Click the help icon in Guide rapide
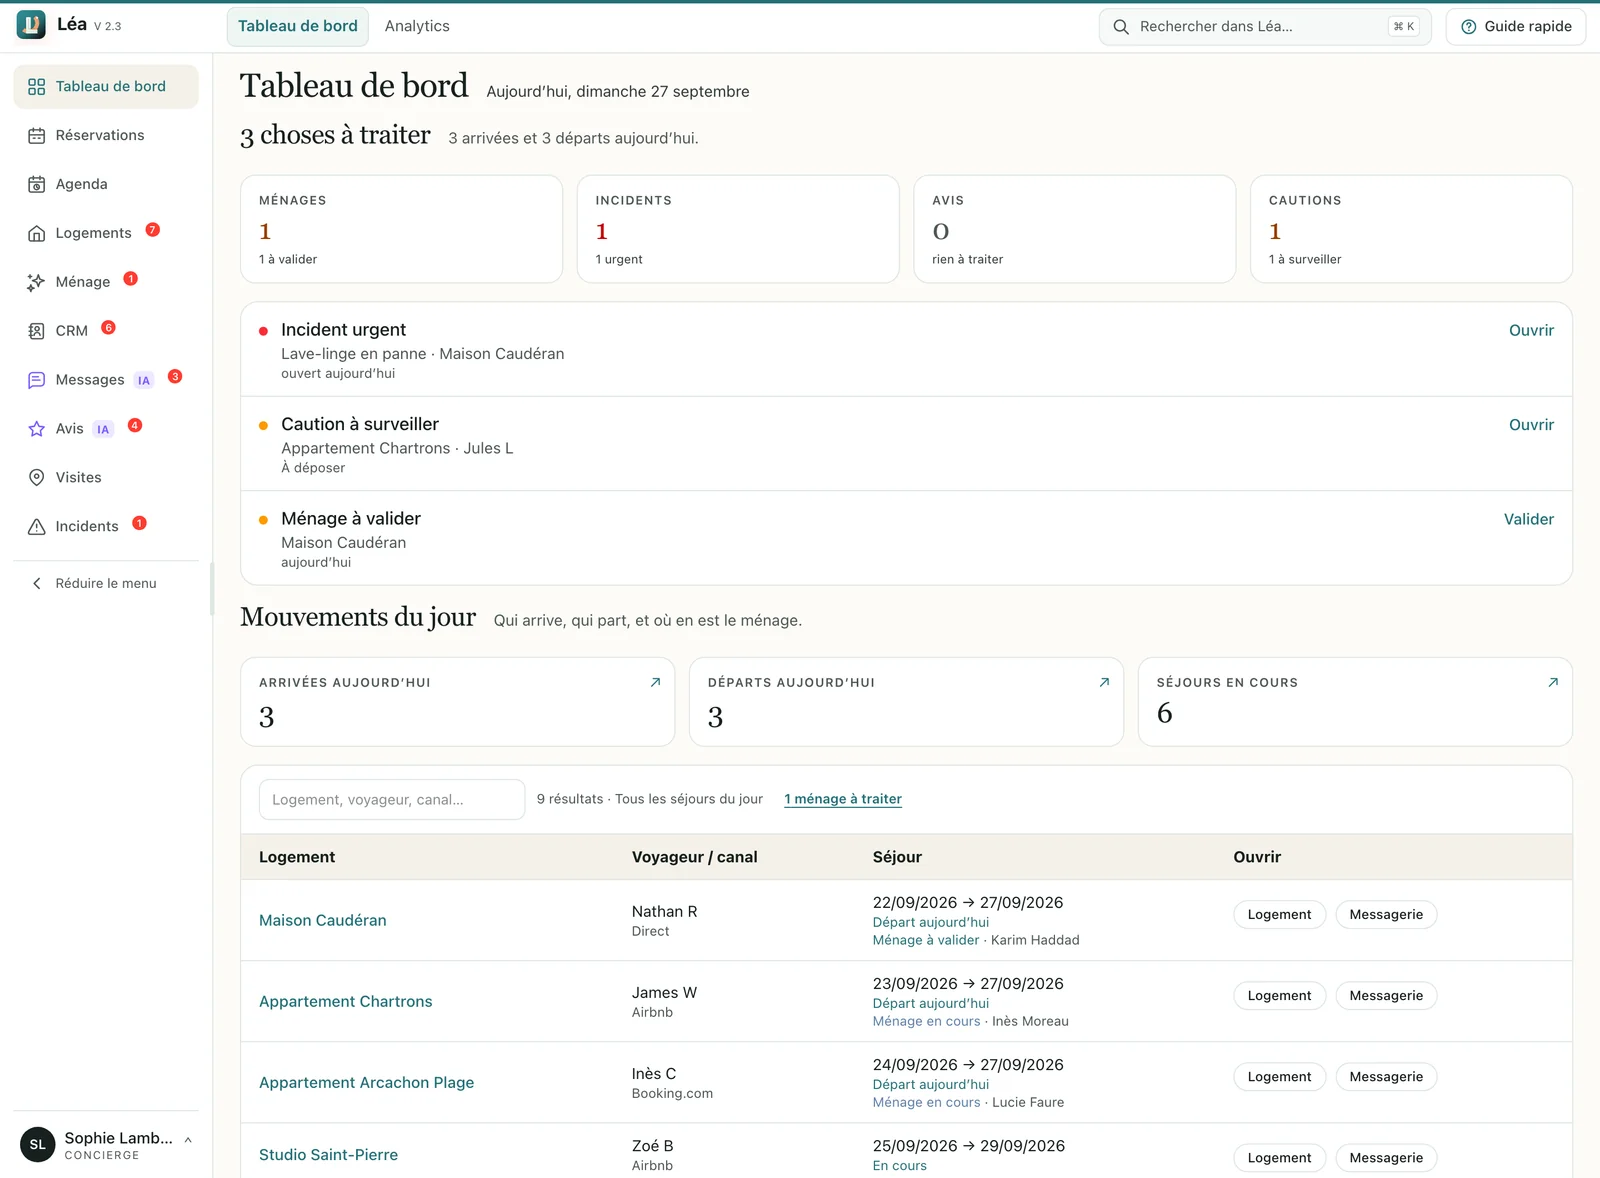 [x=1469, y=27]
